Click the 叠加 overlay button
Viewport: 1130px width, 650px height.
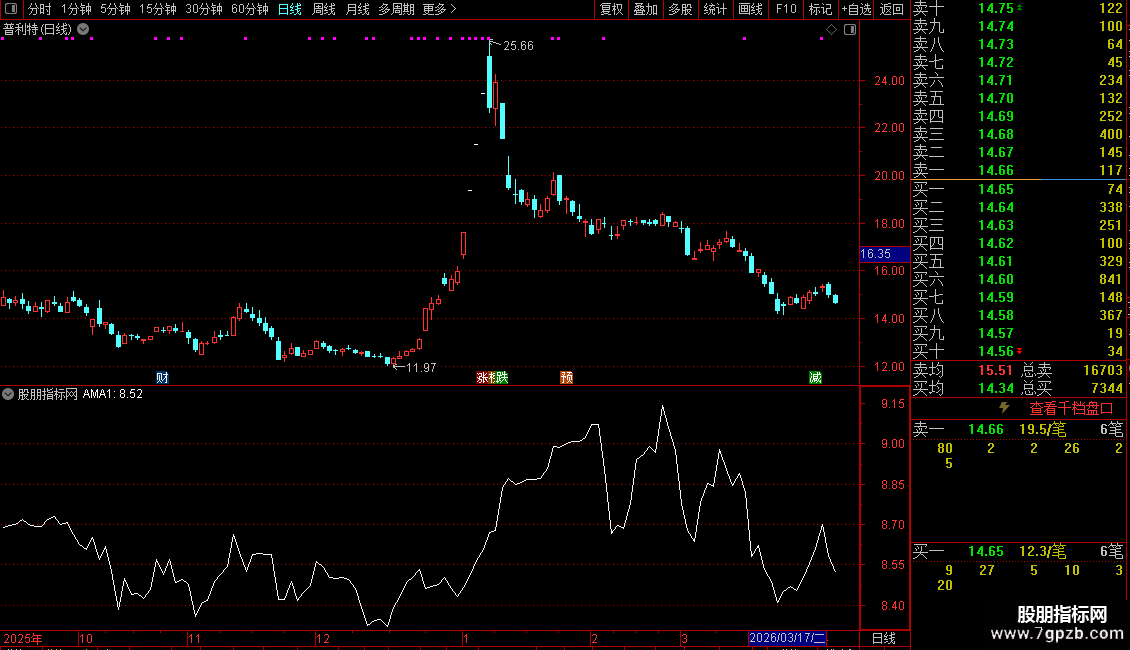pyautogui.click(x=645, y=9)
